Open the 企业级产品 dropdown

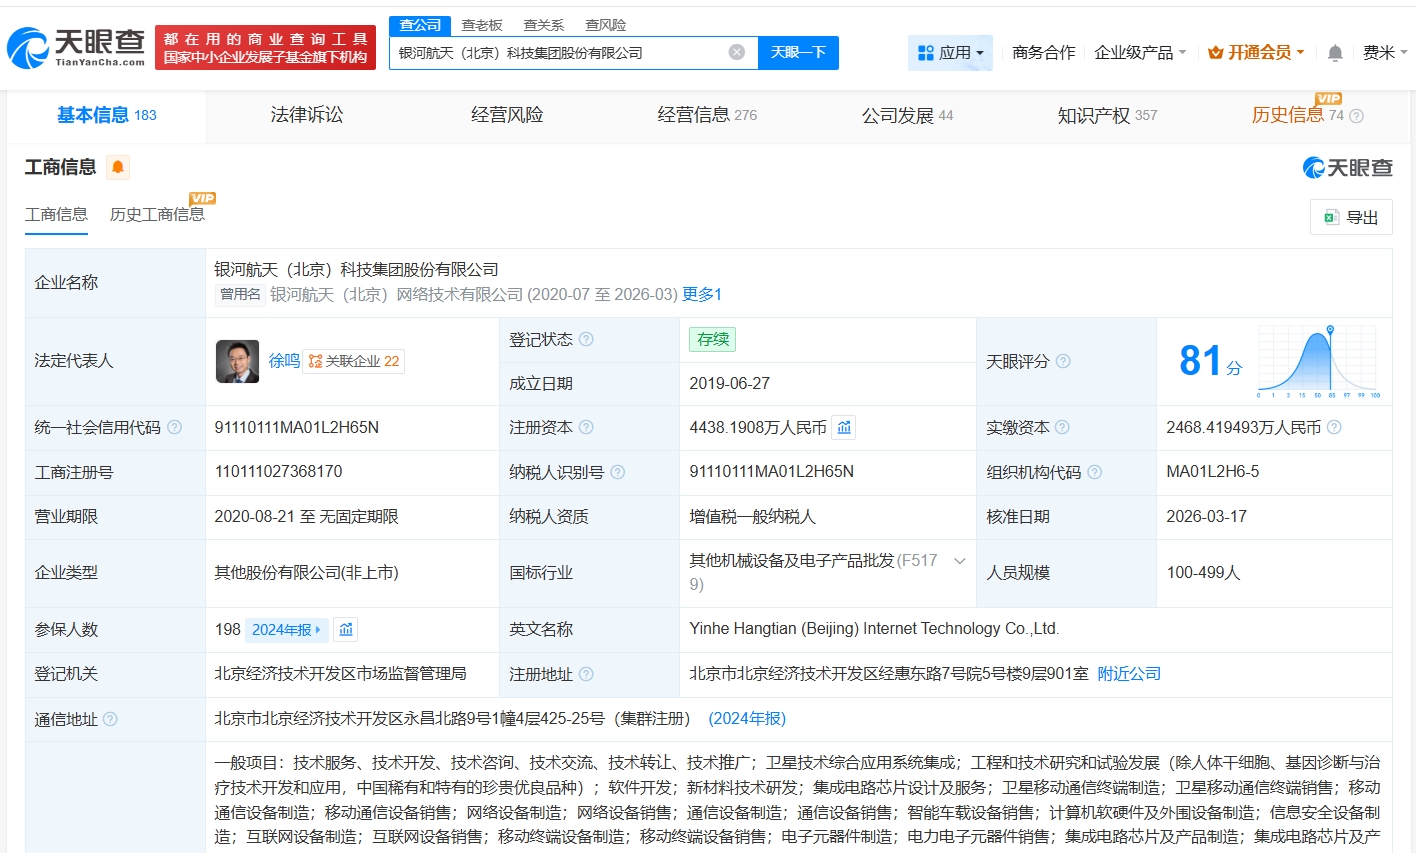pos(1140,53)
